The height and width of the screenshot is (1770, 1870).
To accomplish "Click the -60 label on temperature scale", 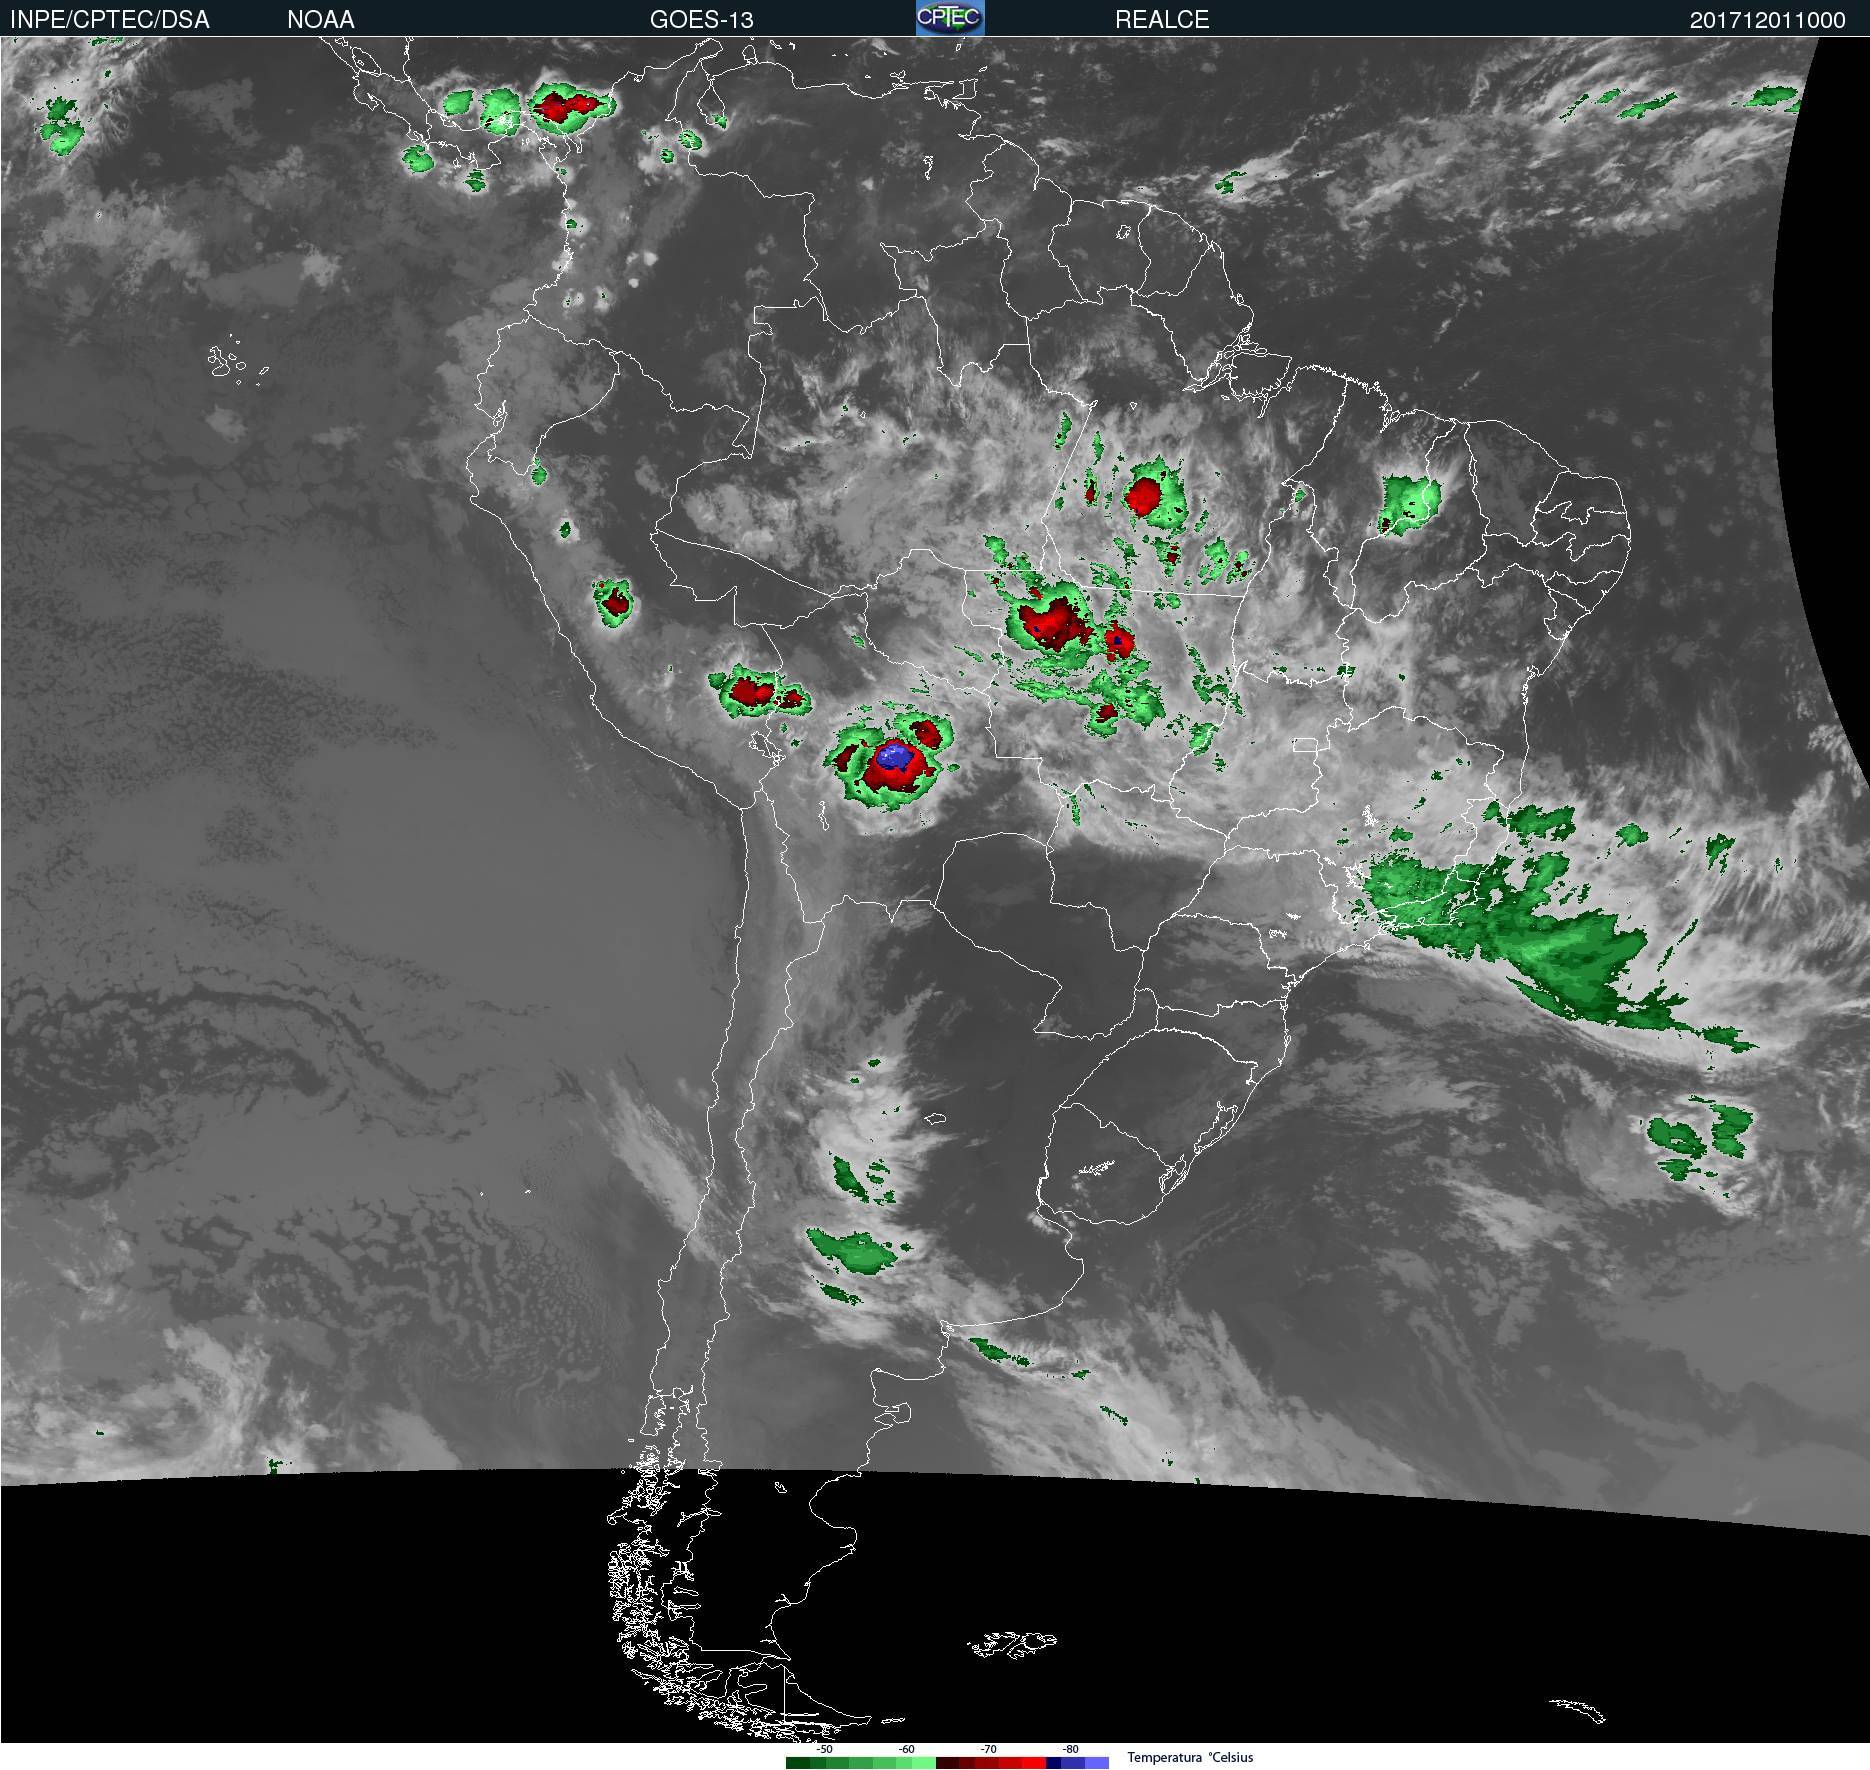I will coord(906,1750).
